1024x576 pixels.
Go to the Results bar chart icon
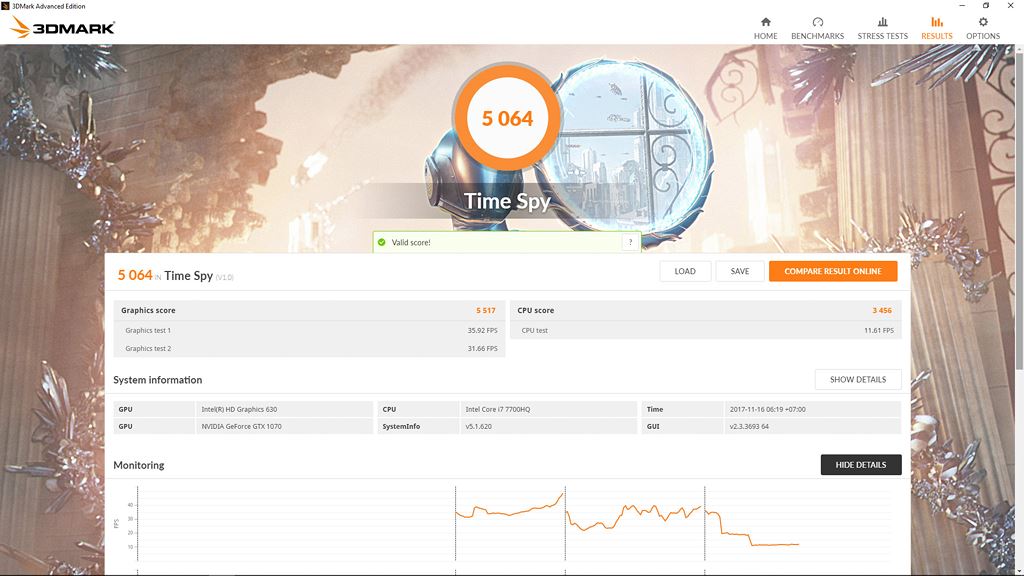936,22
